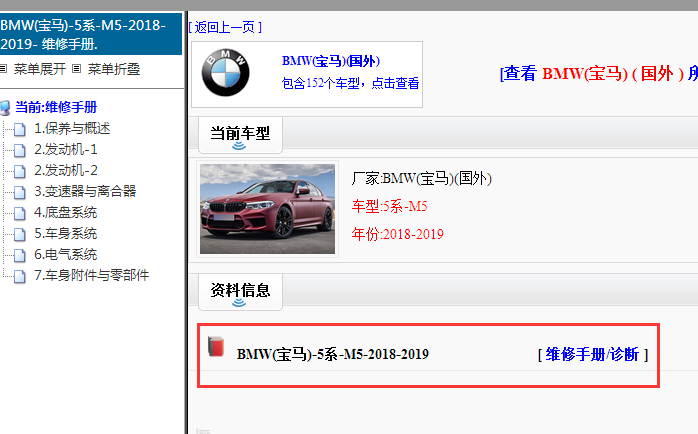698x434 pixels.
Task: Collapse all menus with 菜单折叠
Action: tap(114, 69)
